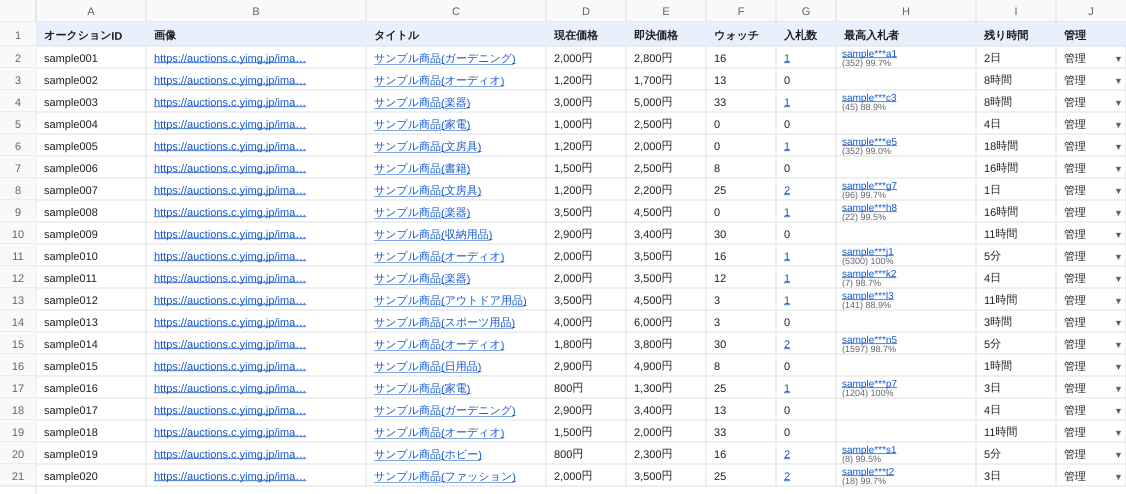Select the 即決価格 header cell

point(666,34)
